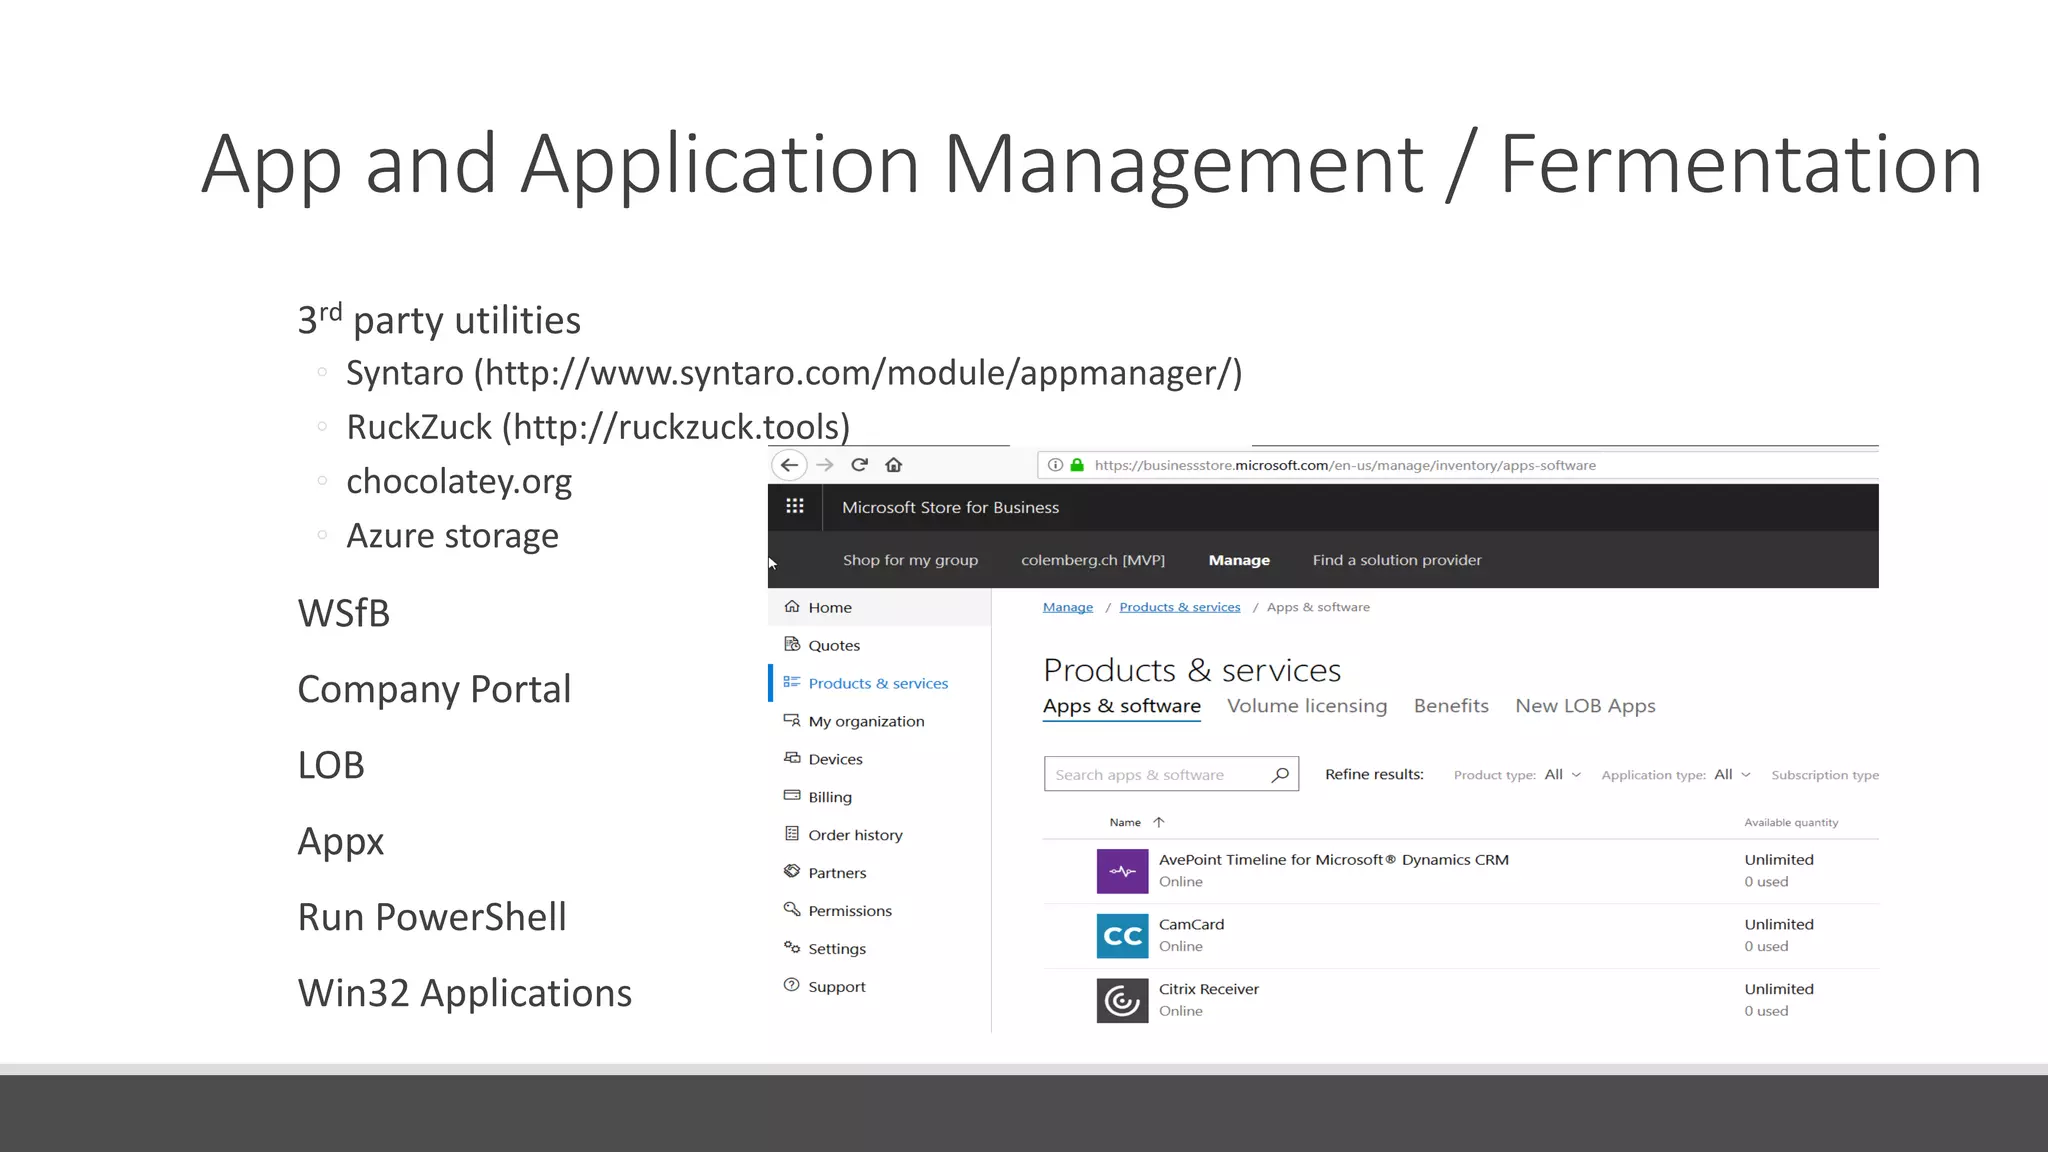
Task: Click the Support question mark icon
Action: pos(792,985)
